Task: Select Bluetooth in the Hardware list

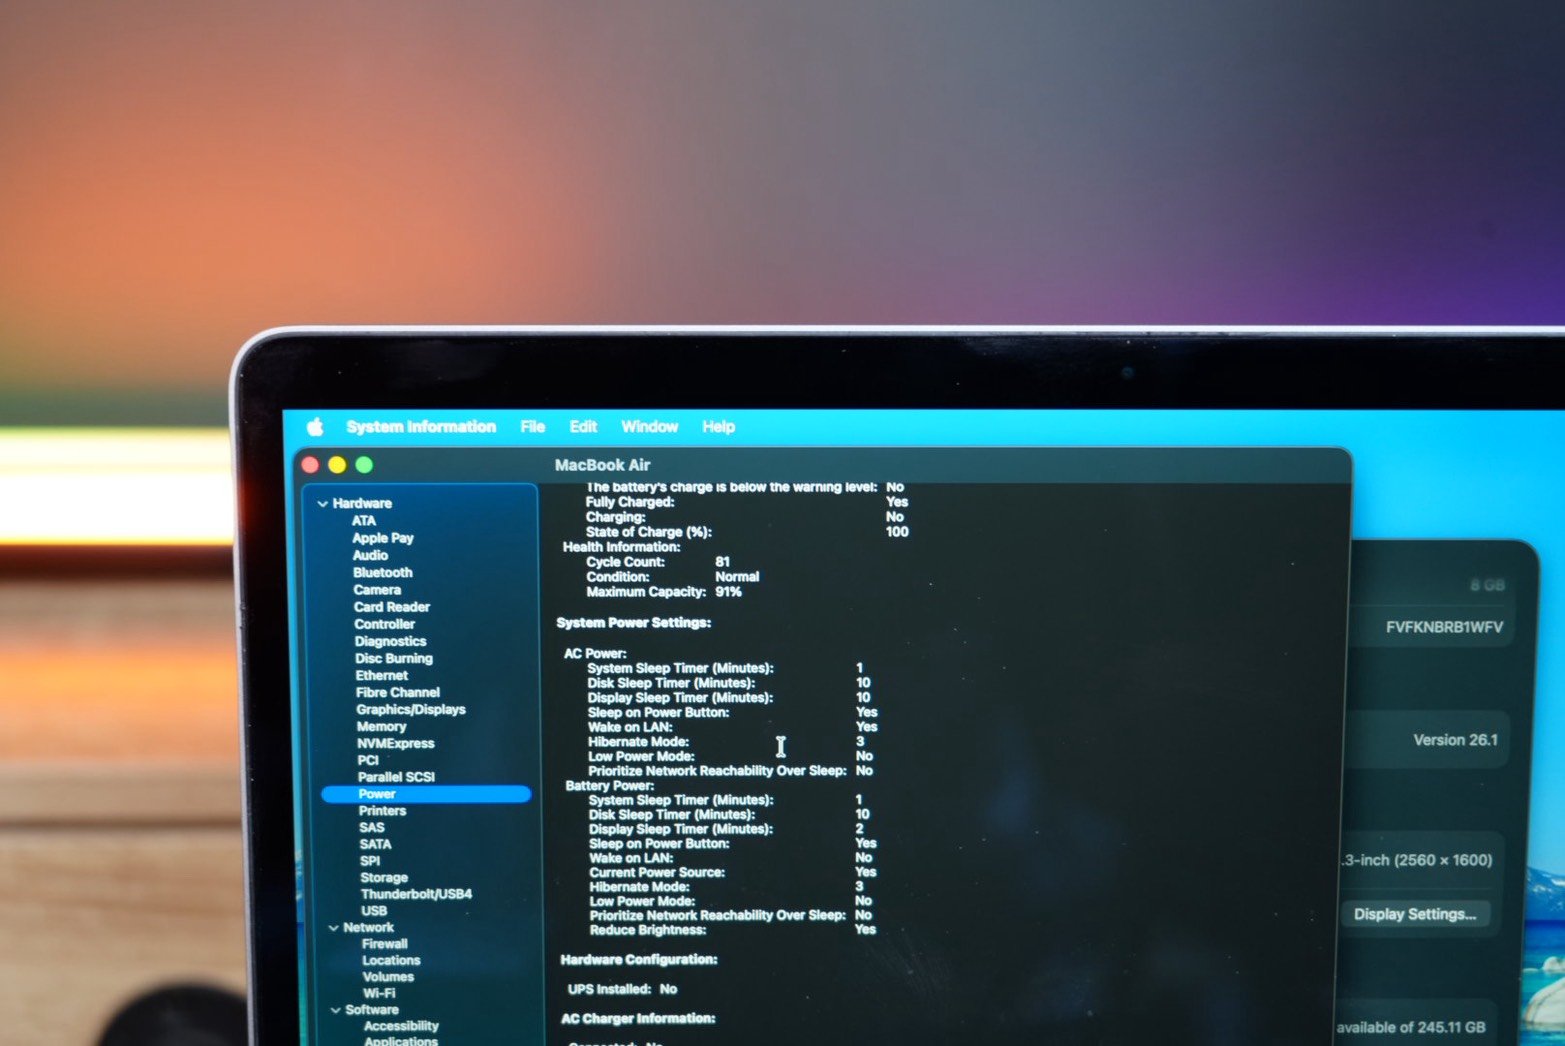Action: click(382, 573)
